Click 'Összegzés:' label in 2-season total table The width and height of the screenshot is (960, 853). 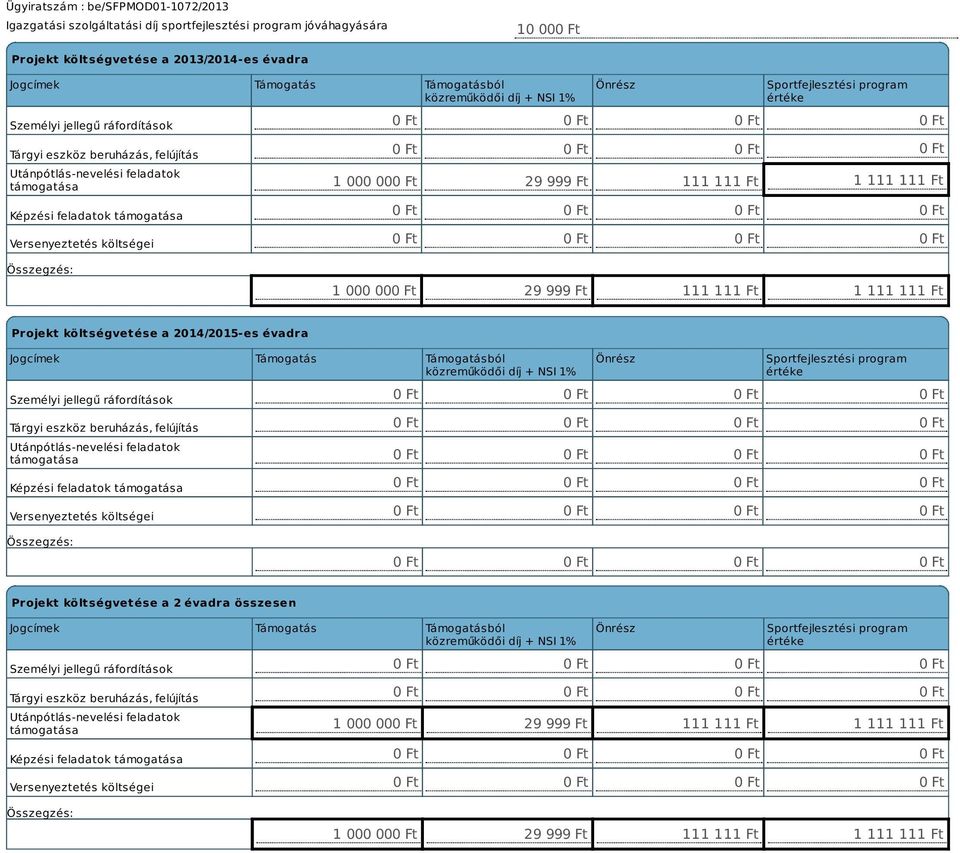[40, 813]
